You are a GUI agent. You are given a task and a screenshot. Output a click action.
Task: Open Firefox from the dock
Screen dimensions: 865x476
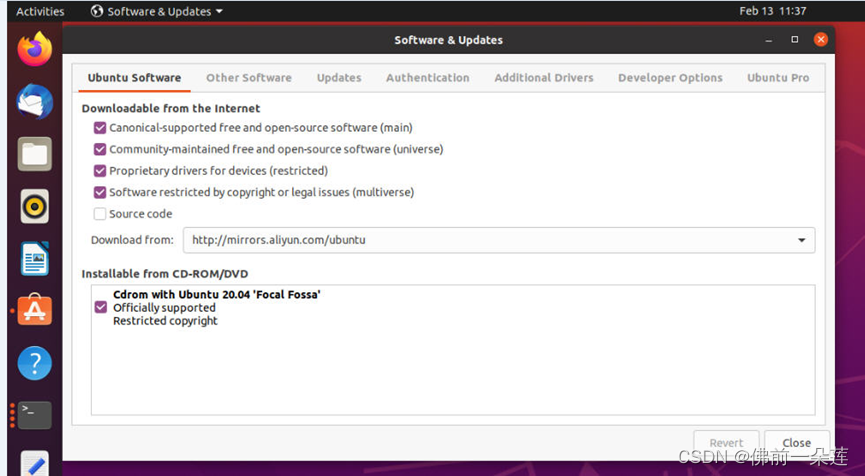pos(35,49)
